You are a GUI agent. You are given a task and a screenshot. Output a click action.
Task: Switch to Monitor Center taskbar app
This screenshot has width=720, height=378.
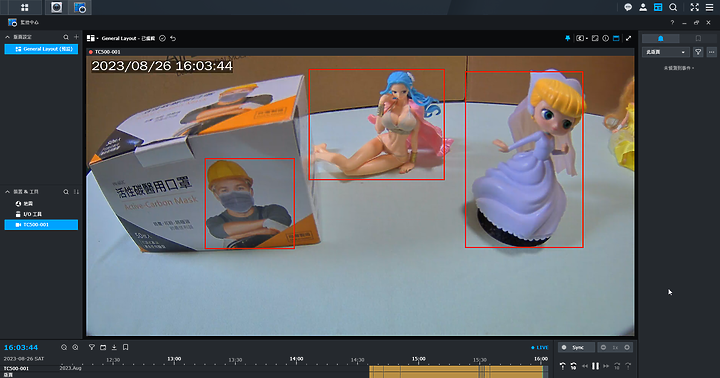[x=80, y=7]
